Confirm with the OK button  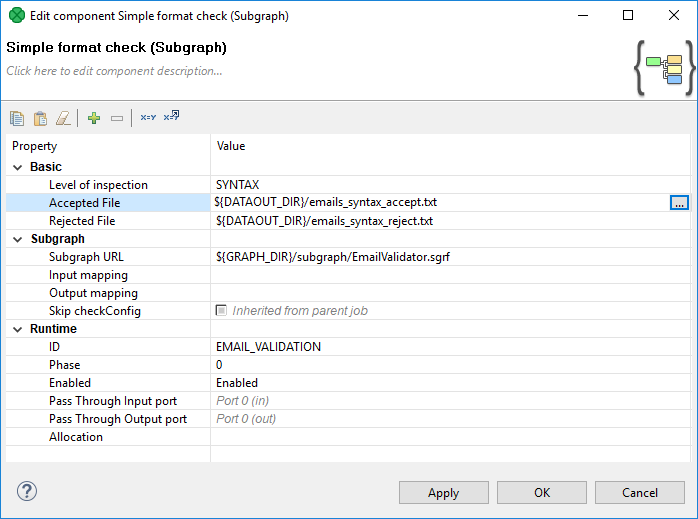point(542,492)
